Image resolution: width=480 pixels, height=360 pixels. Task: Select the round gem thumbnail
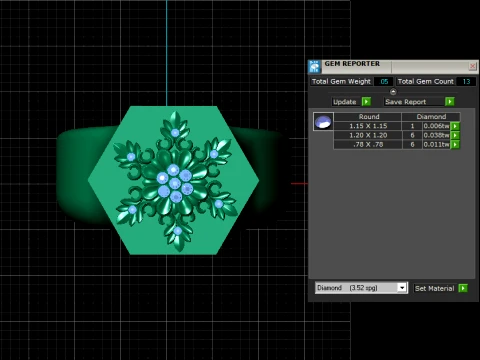(x=323, y=122)
